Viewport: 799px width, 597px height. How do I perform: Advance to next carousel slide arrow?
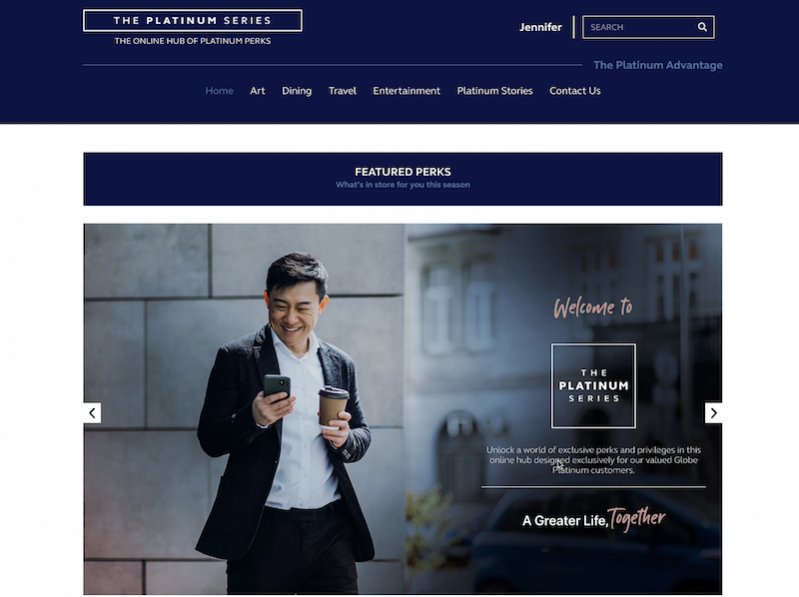713,413
